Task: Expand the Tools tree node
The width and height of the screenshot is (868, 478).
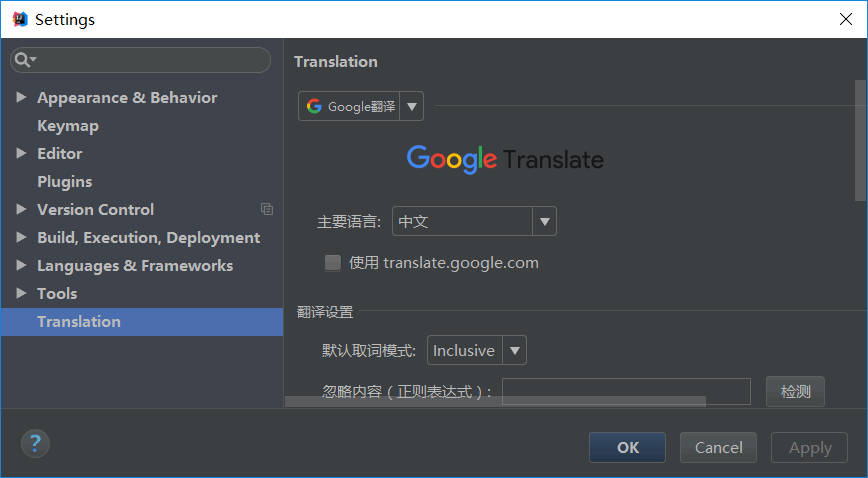Action: pos(21,293)
